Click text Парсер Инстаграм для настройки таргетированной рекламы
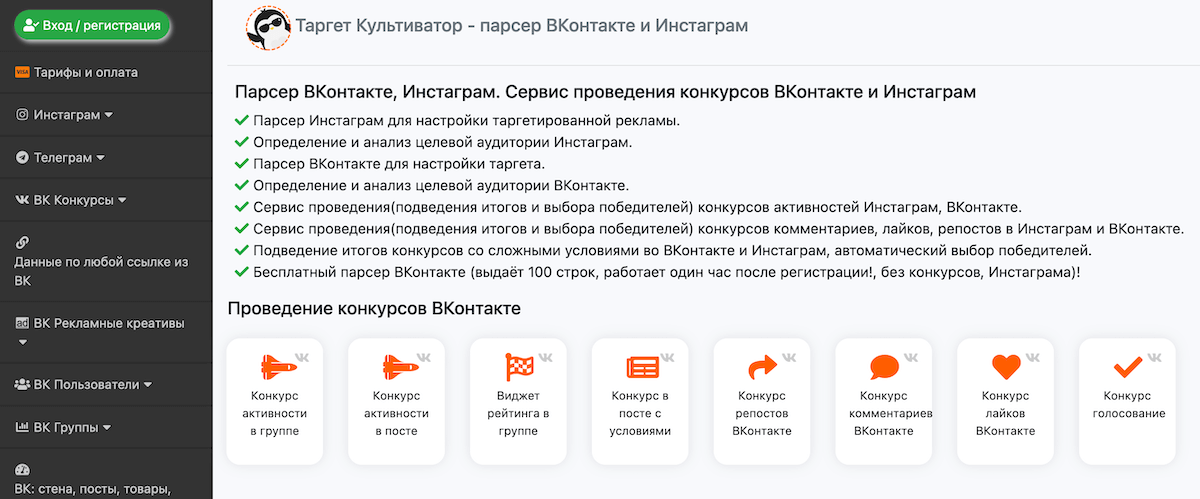 click(467, 121)
